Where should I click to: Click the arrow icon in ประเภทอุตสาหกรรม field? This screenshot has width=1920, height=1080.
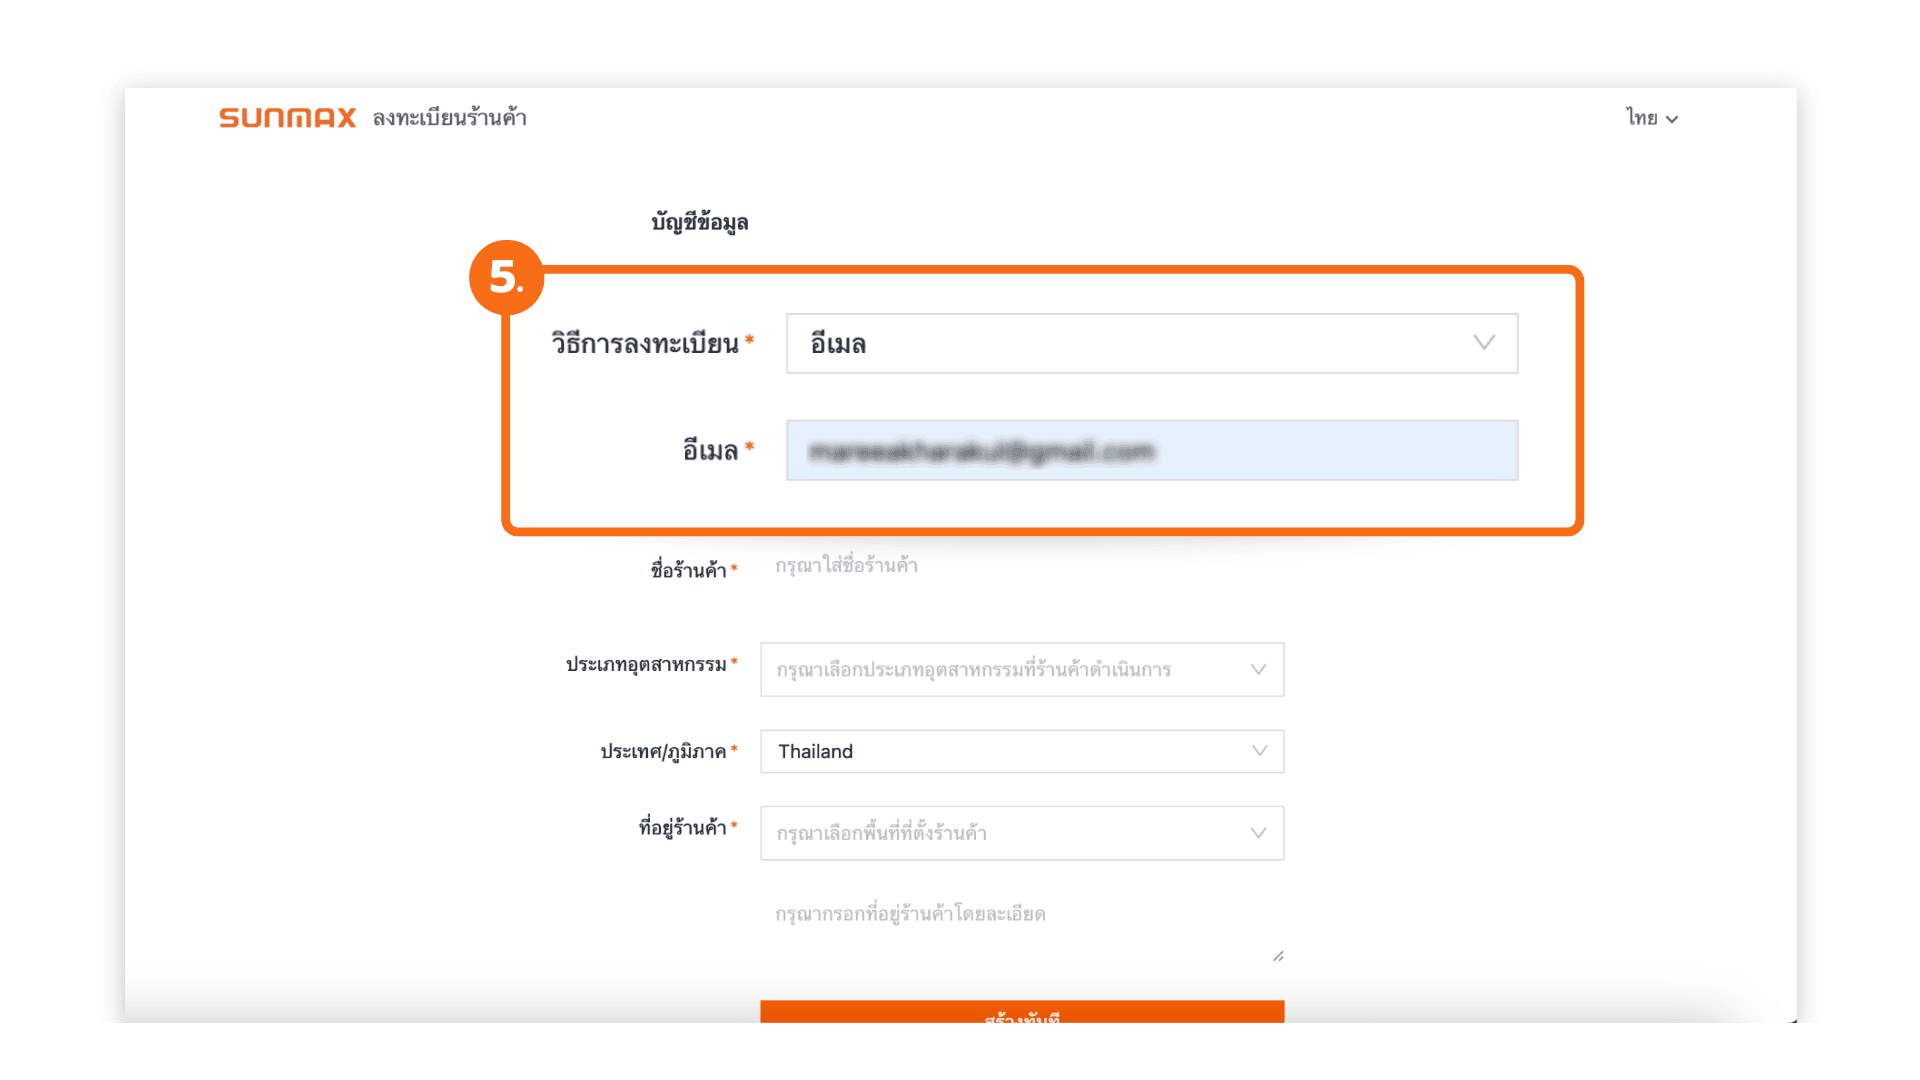pos(1258,669)
